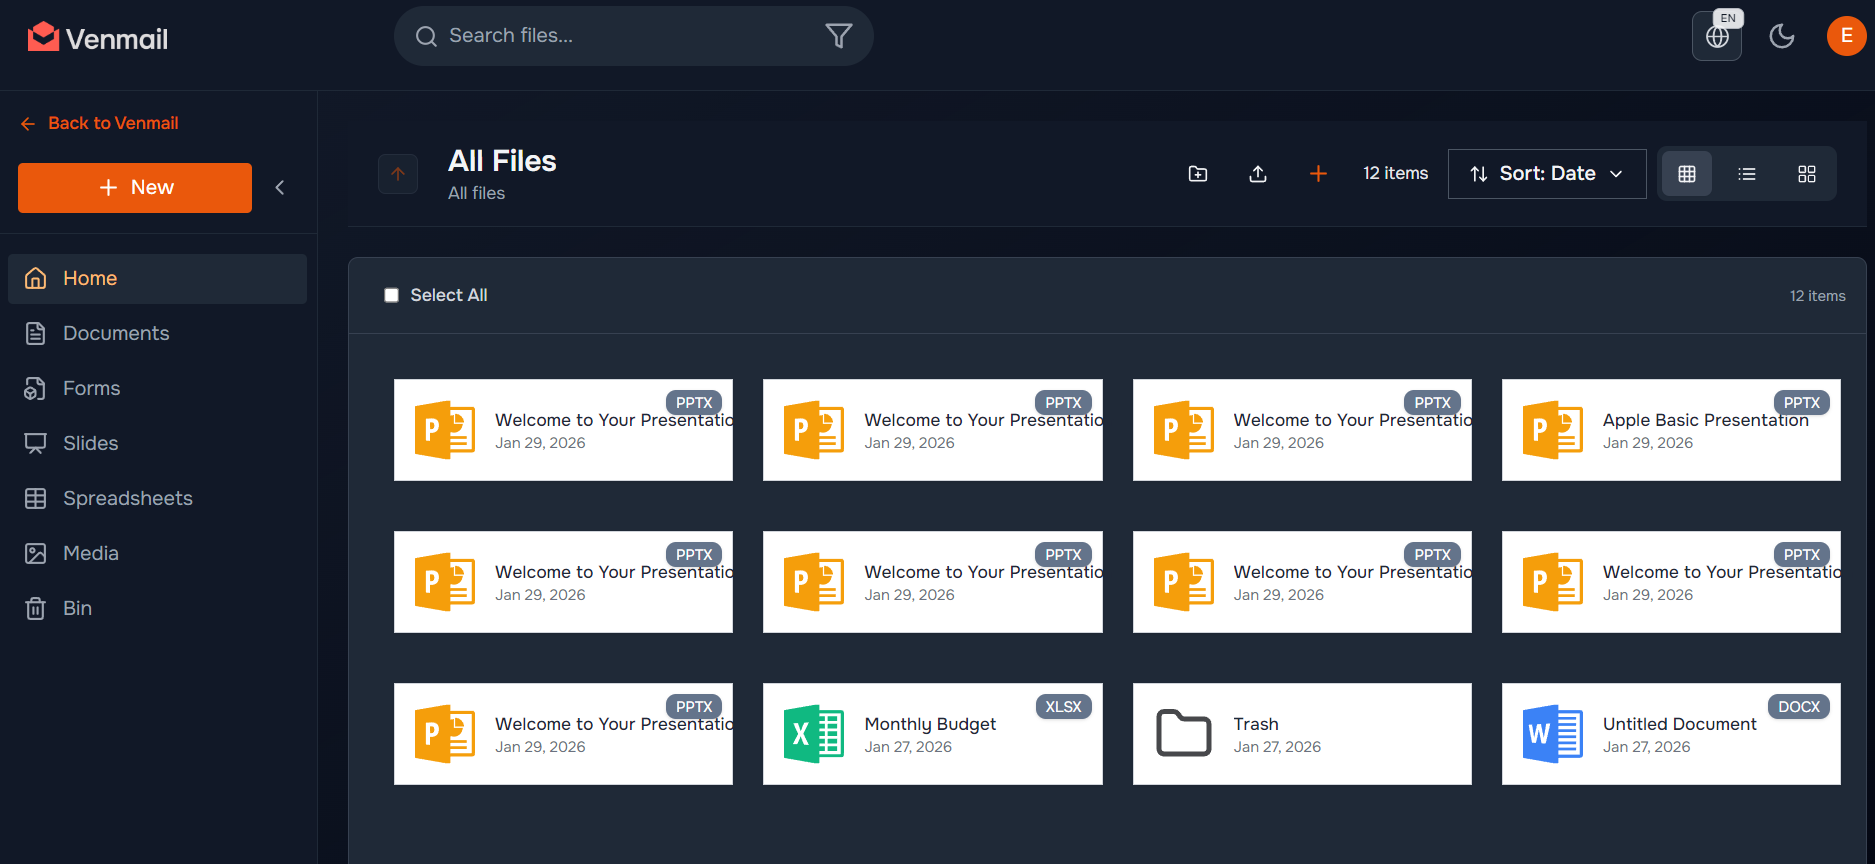Open Spreadsheets in the sidebar
Image resolution: width=1875 pixels, height=864 pixels.
[x=127, y=498]
